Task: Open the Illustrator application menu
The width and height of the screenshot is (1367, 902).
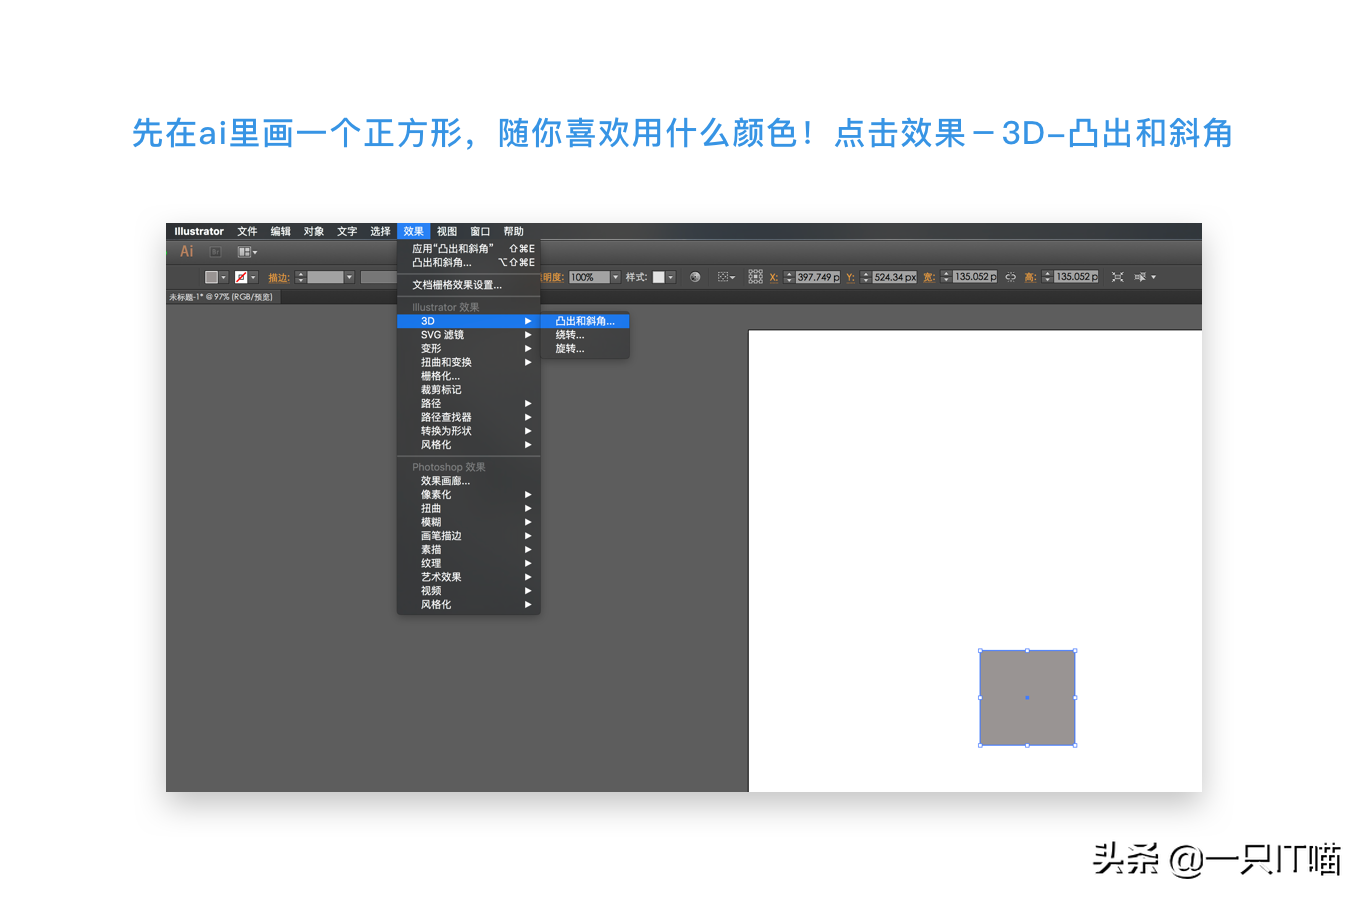Action: (199, 231)
